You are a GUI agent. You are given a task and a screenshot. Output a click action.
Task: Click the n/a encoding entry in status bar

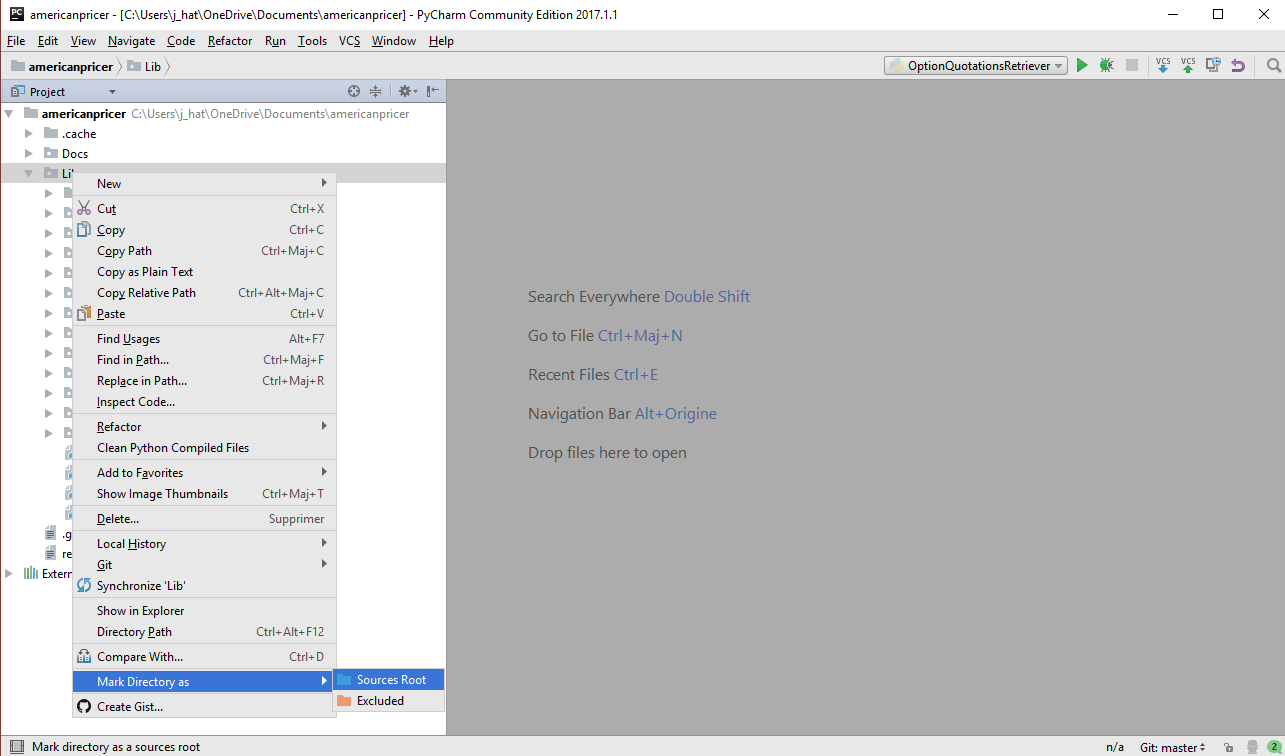(x=1114, y=747)
